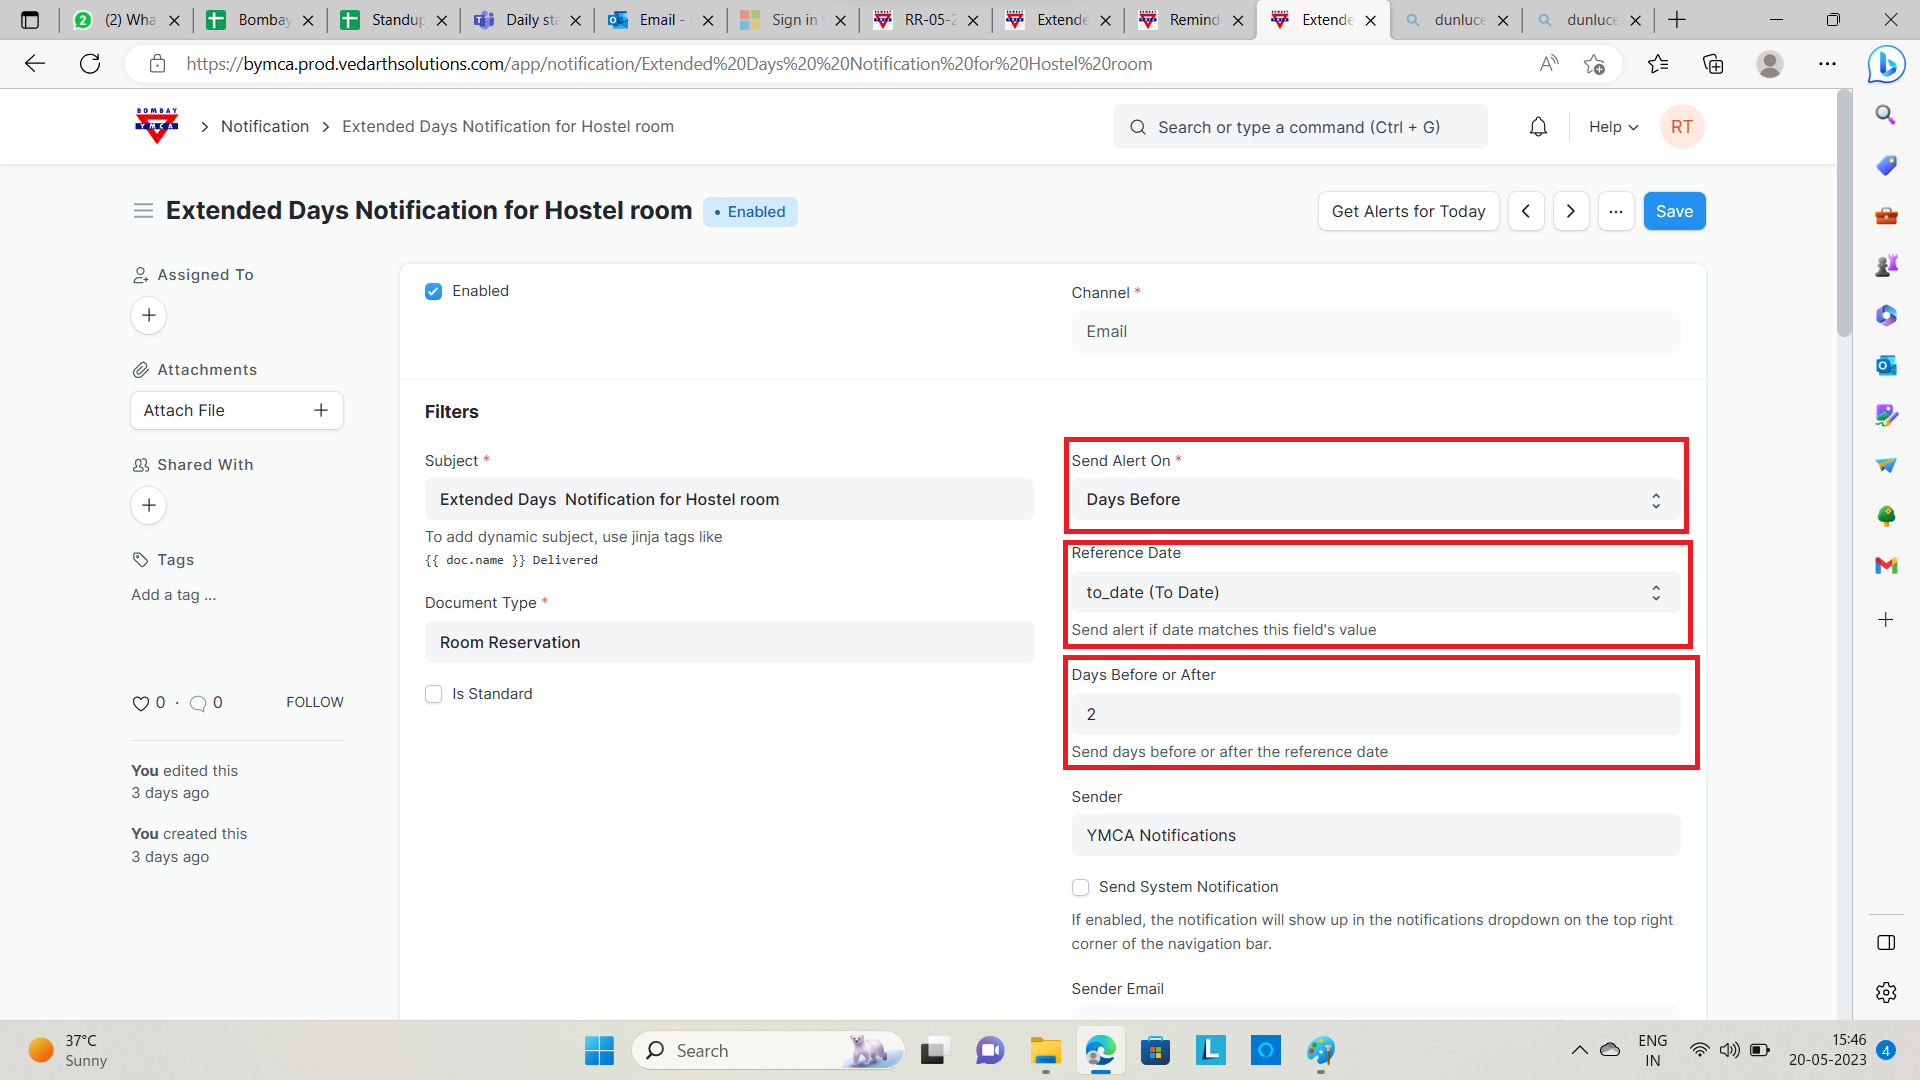Click the notification bell icon
The width and height of the screenshot is (1920, 1080).
tap(1538, 127)
